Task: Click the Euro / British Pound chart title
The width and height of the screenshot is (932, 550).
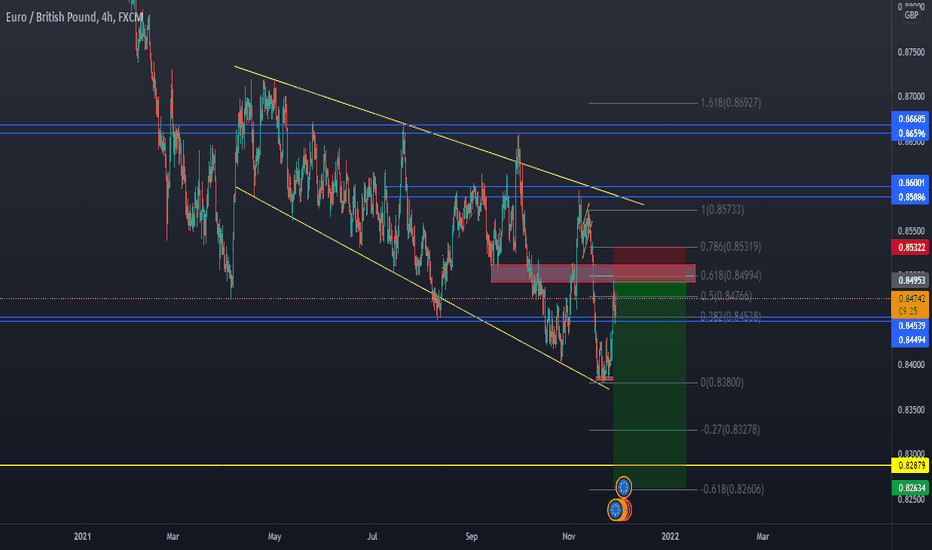Action: [75, 17]
